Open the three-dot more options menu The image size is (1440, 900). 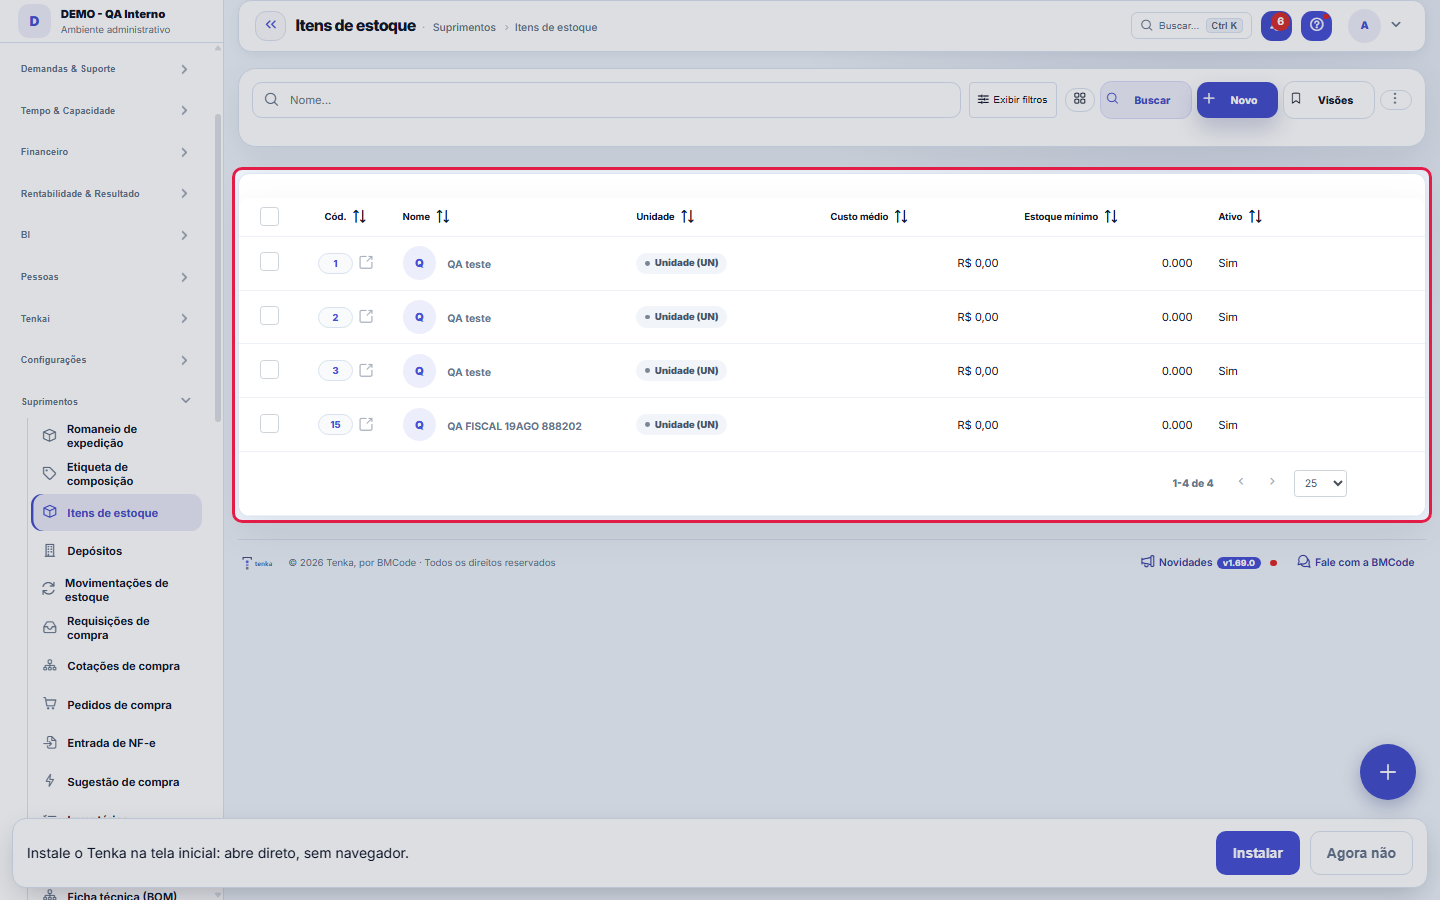click(1395, 99)
